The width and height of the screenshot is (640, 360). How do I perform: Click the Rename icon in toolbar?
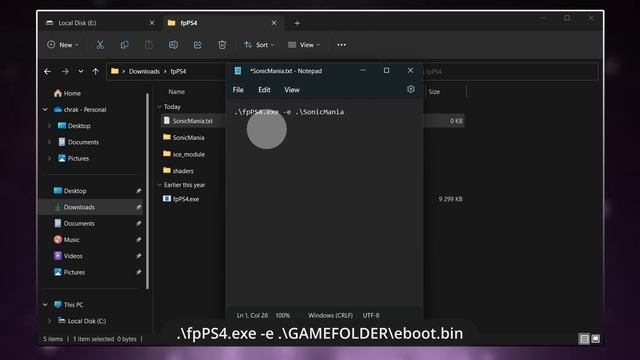click(x=173, y=45)
